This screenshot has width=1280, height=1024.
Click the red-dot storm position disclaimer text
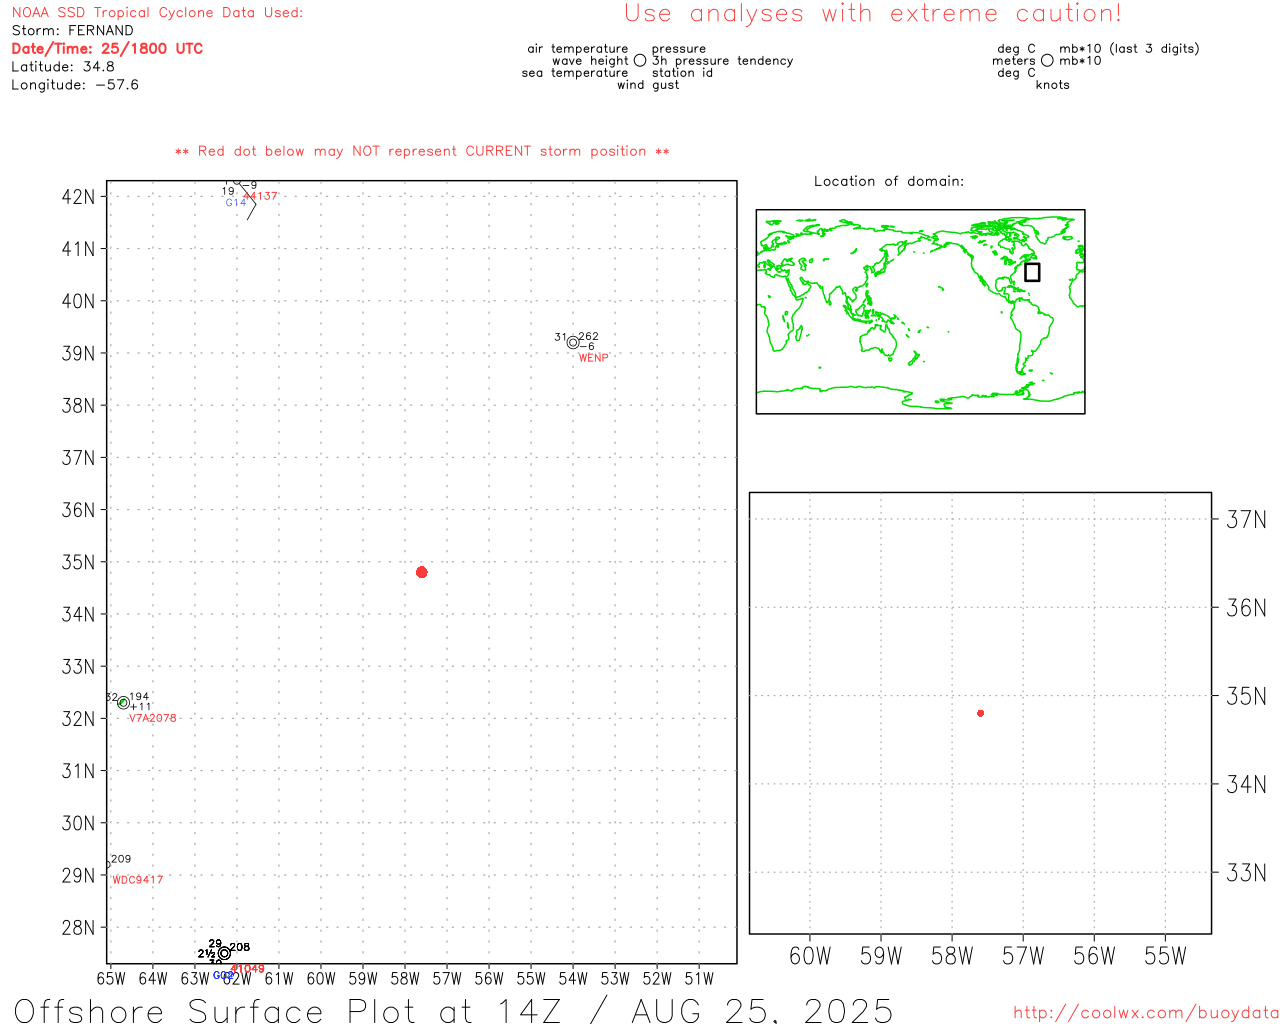coord(422,151)
